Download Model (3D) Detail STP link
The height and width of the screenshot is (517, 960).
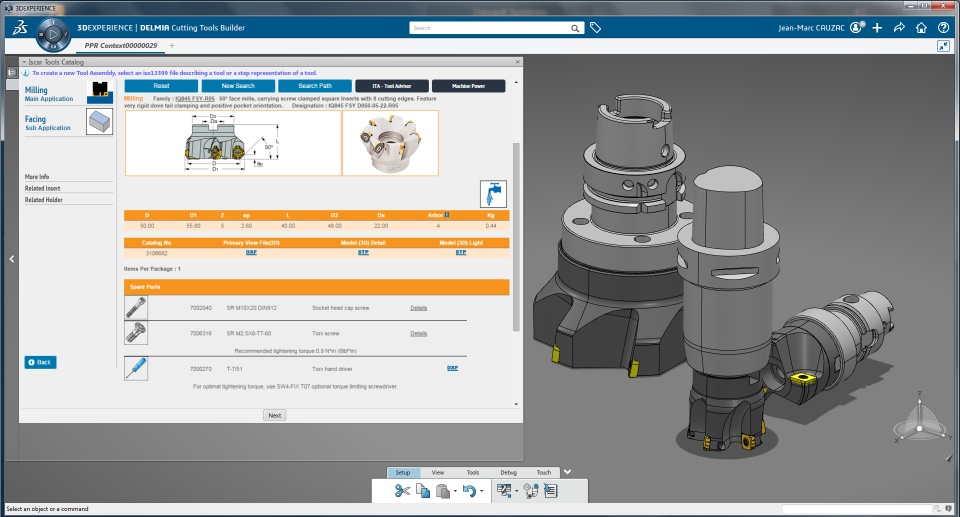click(x=363, y=252)
